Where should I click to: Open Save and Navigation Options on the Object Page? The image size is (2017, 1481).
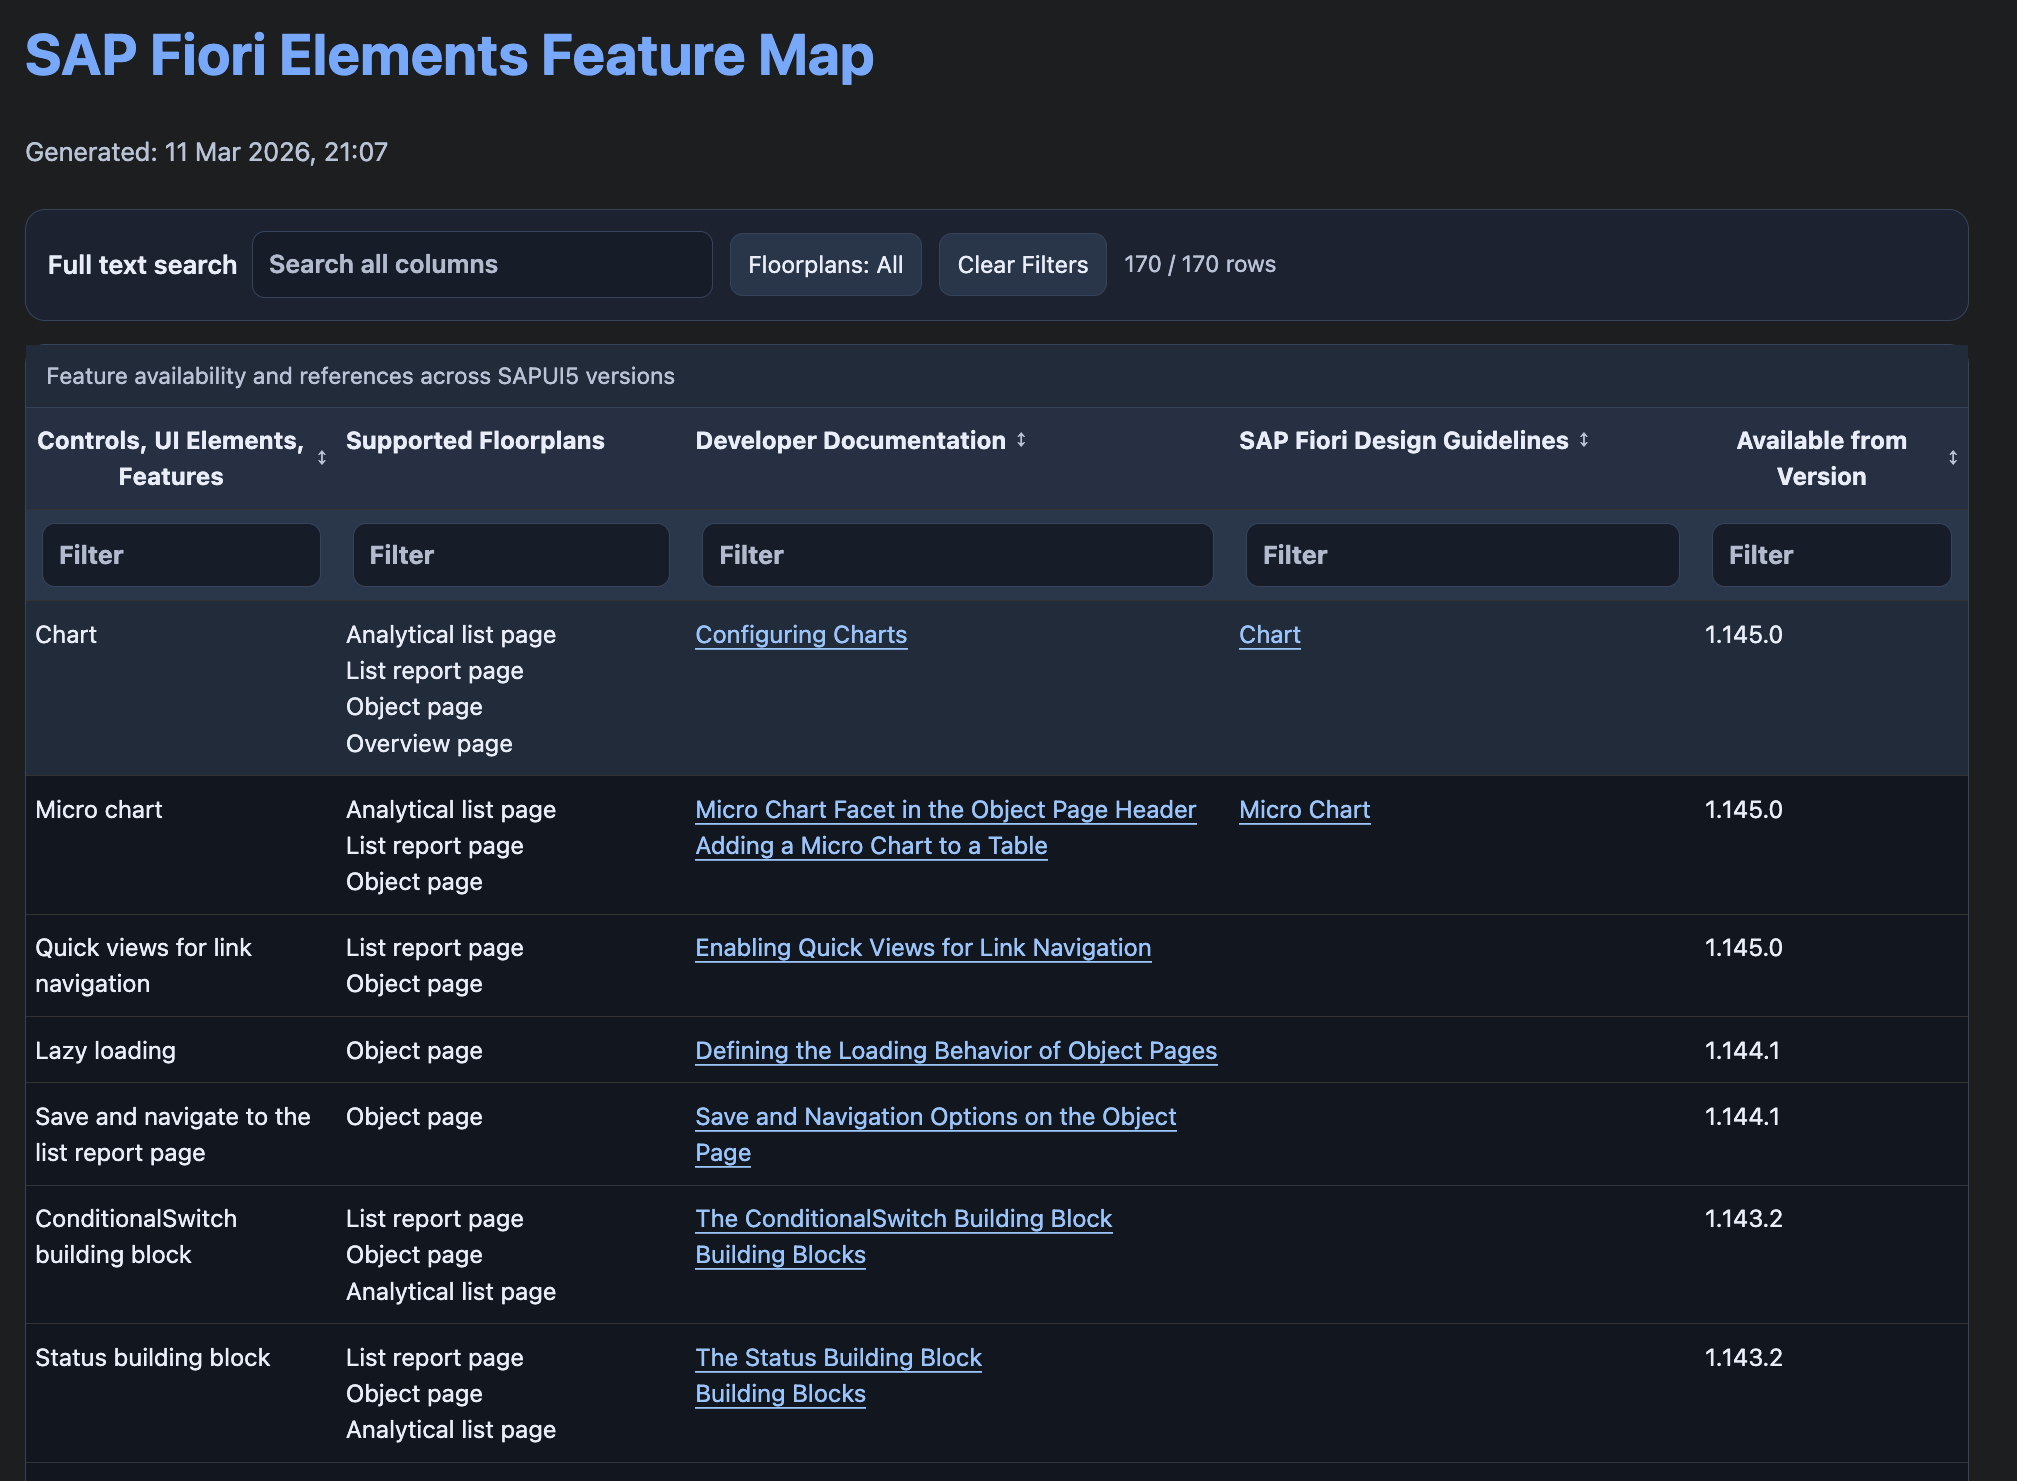(x=936, y=1117)
